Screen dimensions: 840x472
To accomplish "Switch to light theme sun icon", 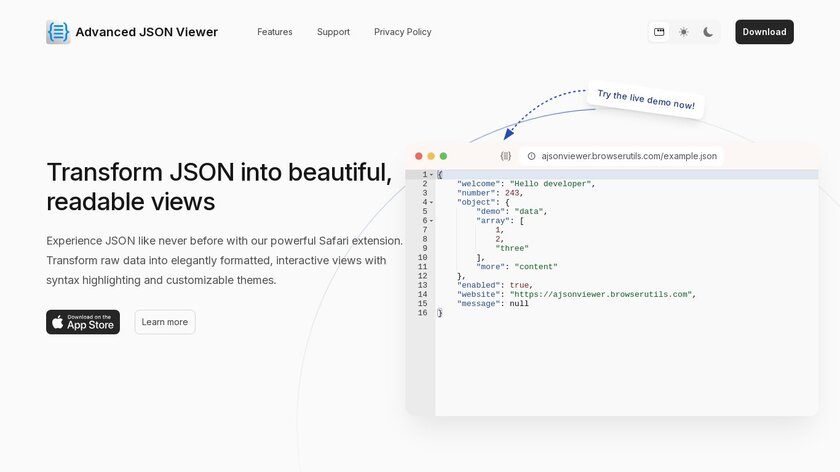I will pos(684,32).
